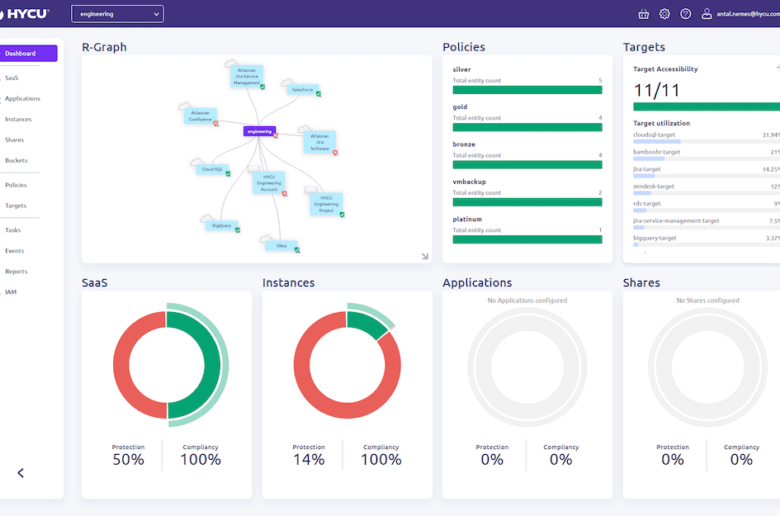Open Shares in the sidebar
This screenshot has height=516, width=780.
click(14, 140)
